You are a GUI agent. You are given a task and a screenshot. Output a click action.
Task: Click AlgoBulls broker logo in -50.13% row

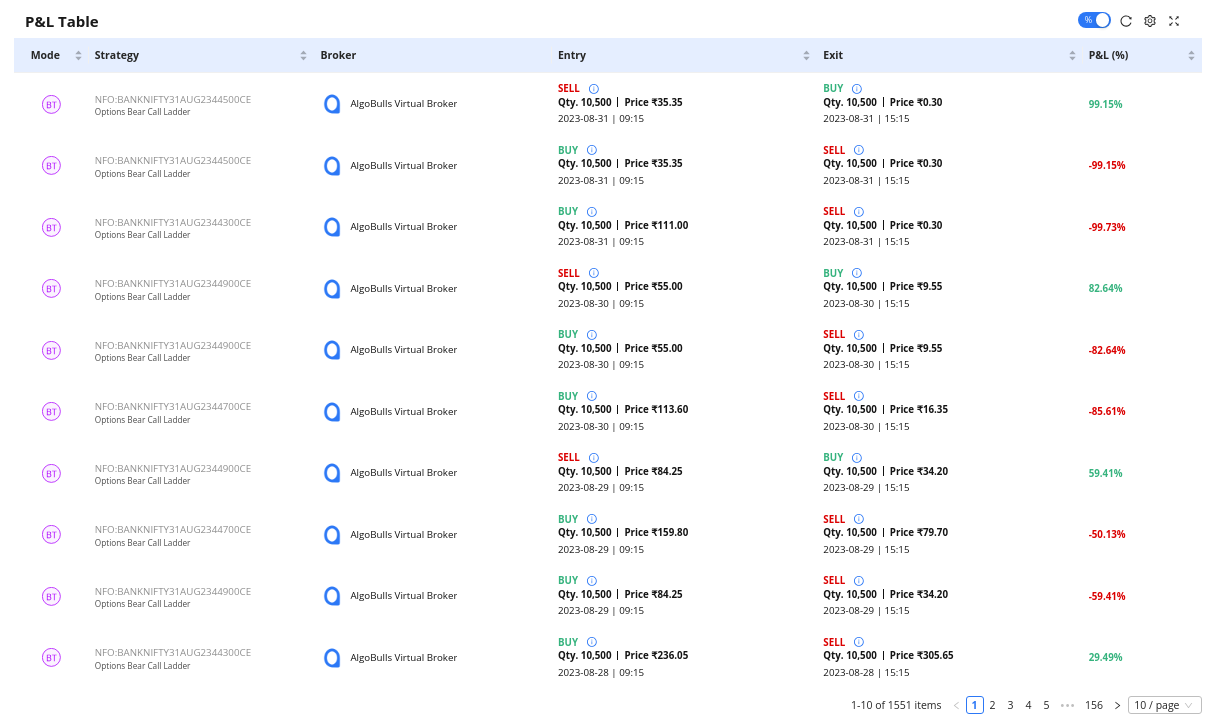pyautogui.click(x=332, y=535)
